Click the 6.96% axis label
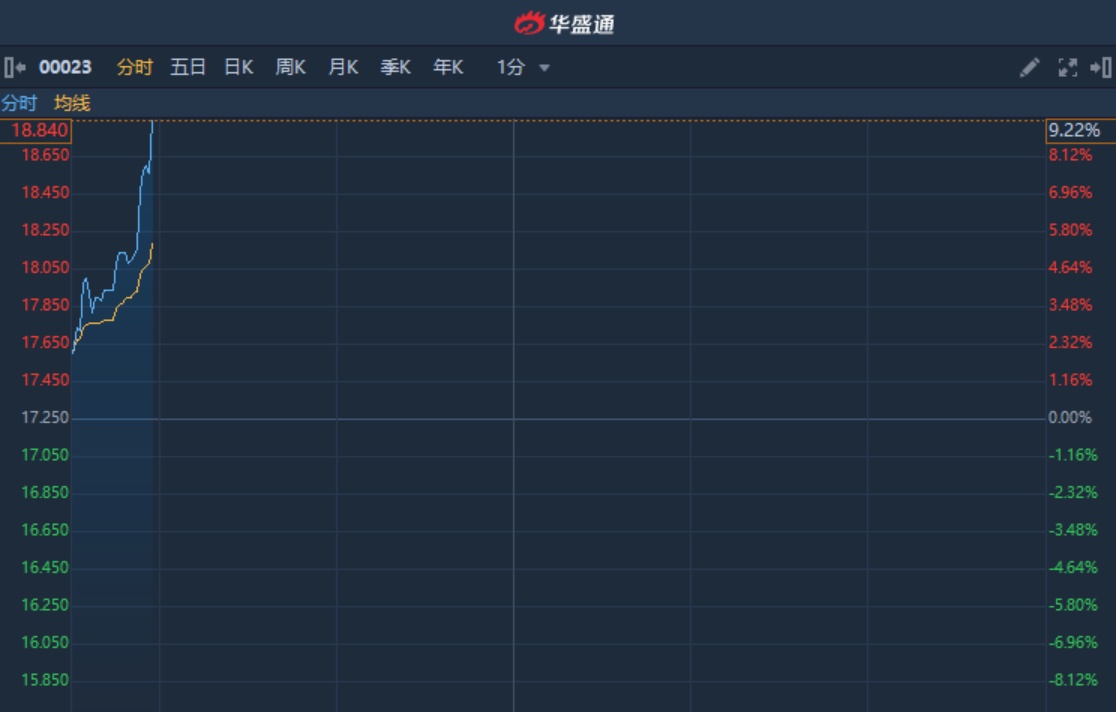 tap(1070, 192)
